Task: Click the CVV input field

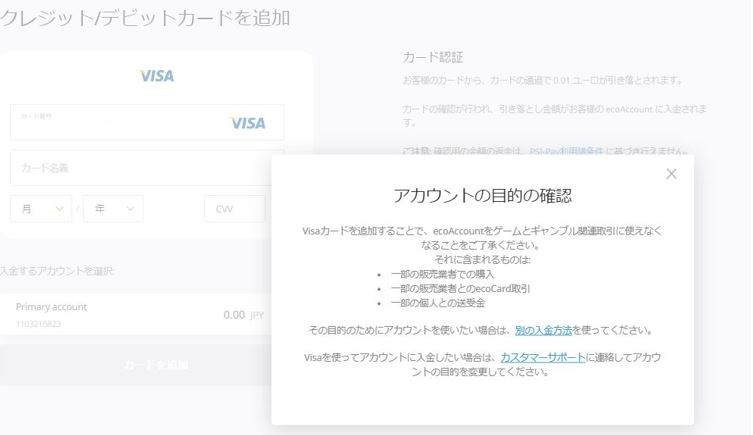Action: click(234, 209)
